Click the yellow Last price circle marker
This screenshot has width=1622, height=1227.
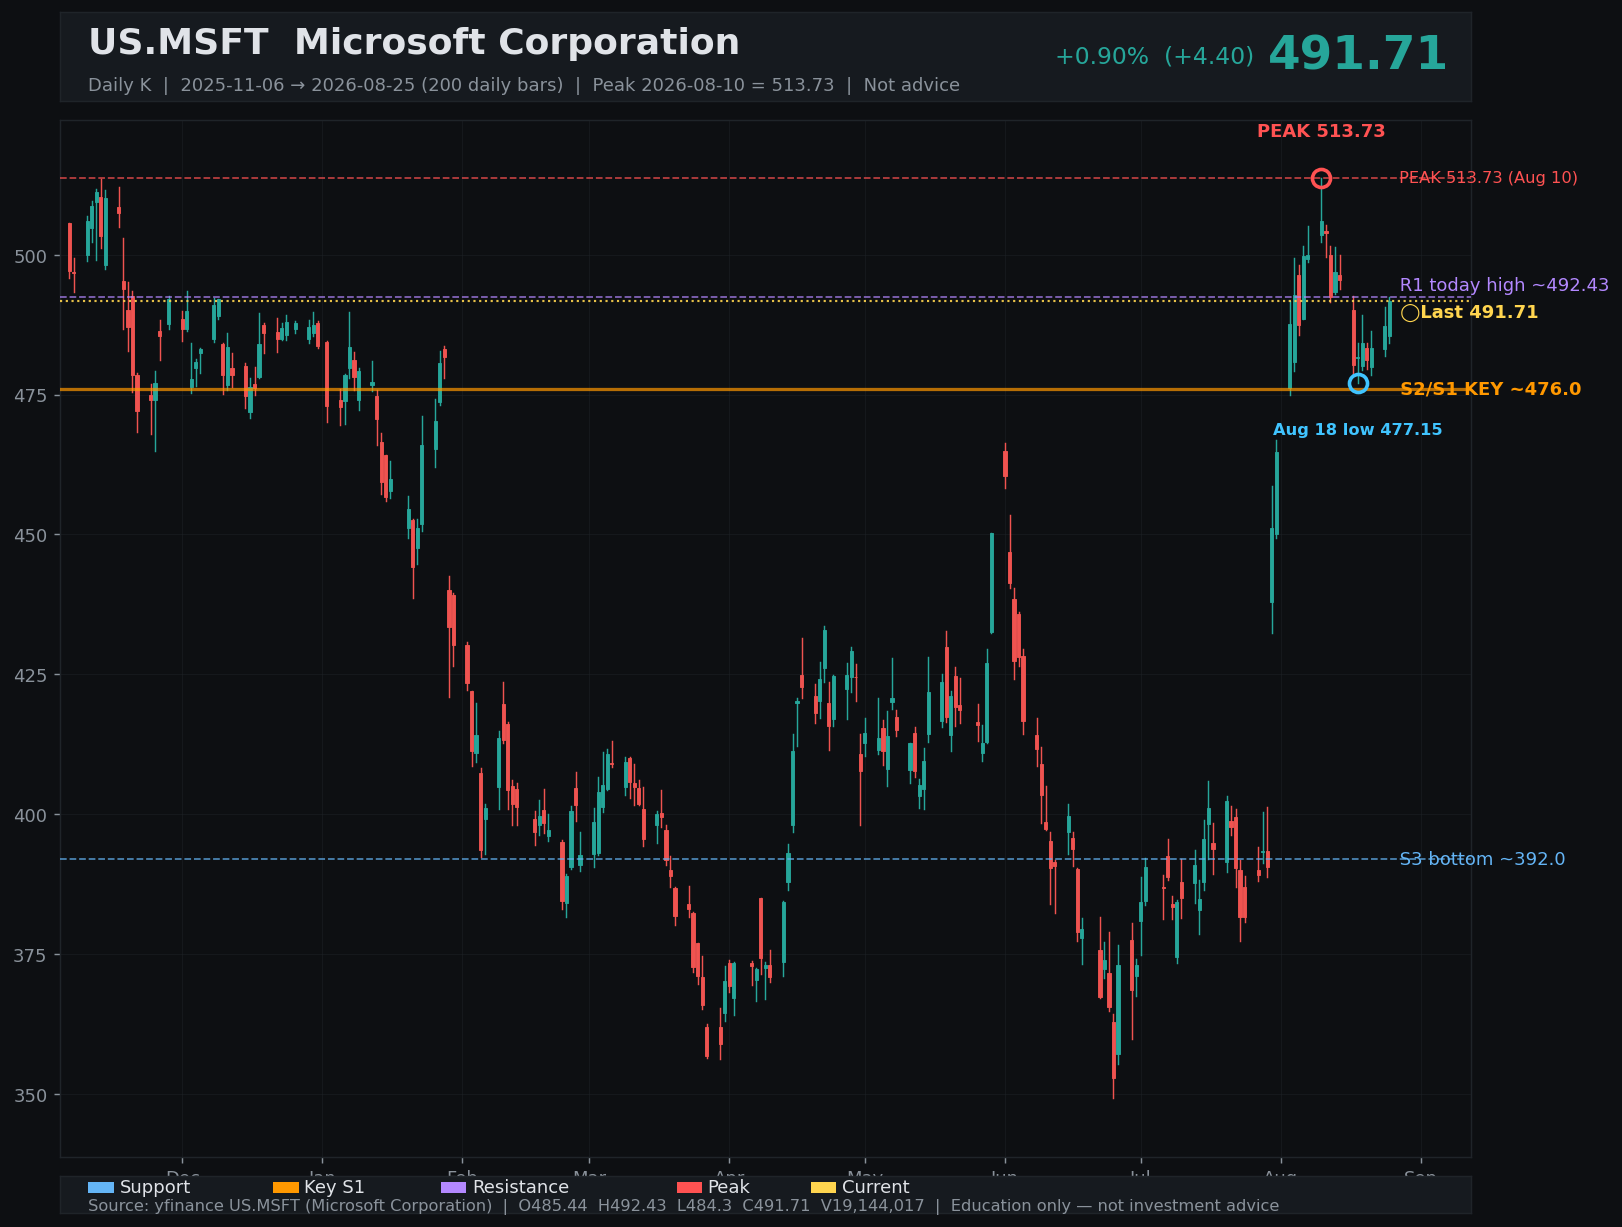pyautogui.click(x=1410, y=313)
